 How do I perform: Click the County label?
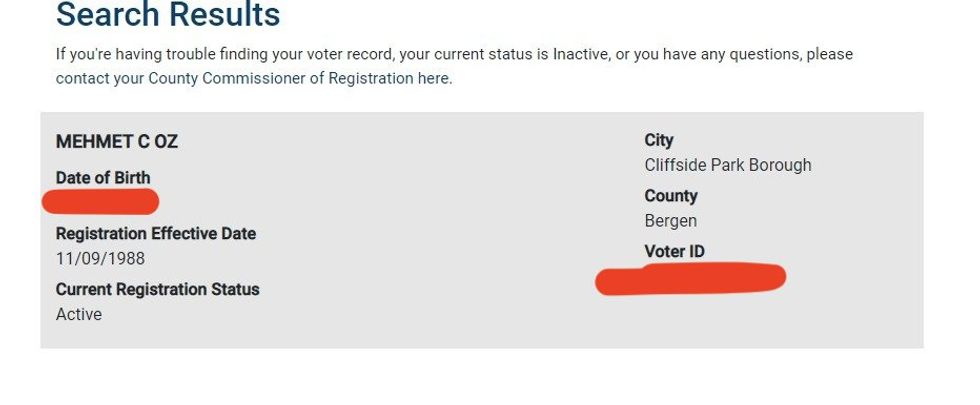pos(671,196)
